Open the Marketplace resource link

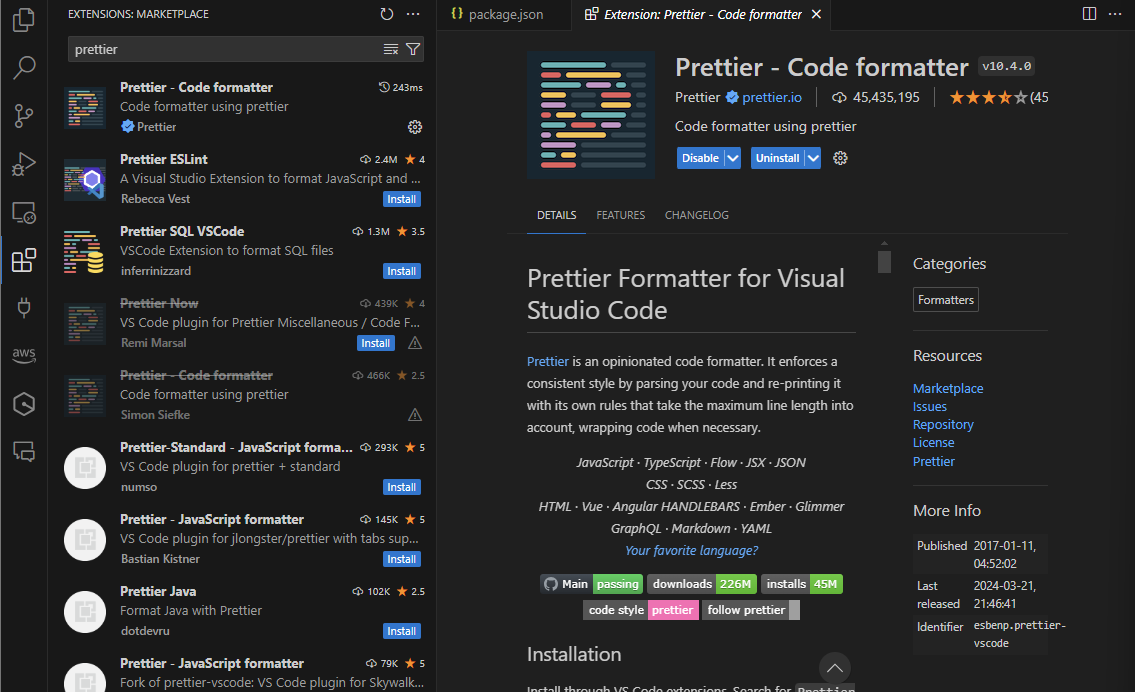[948, 388]
